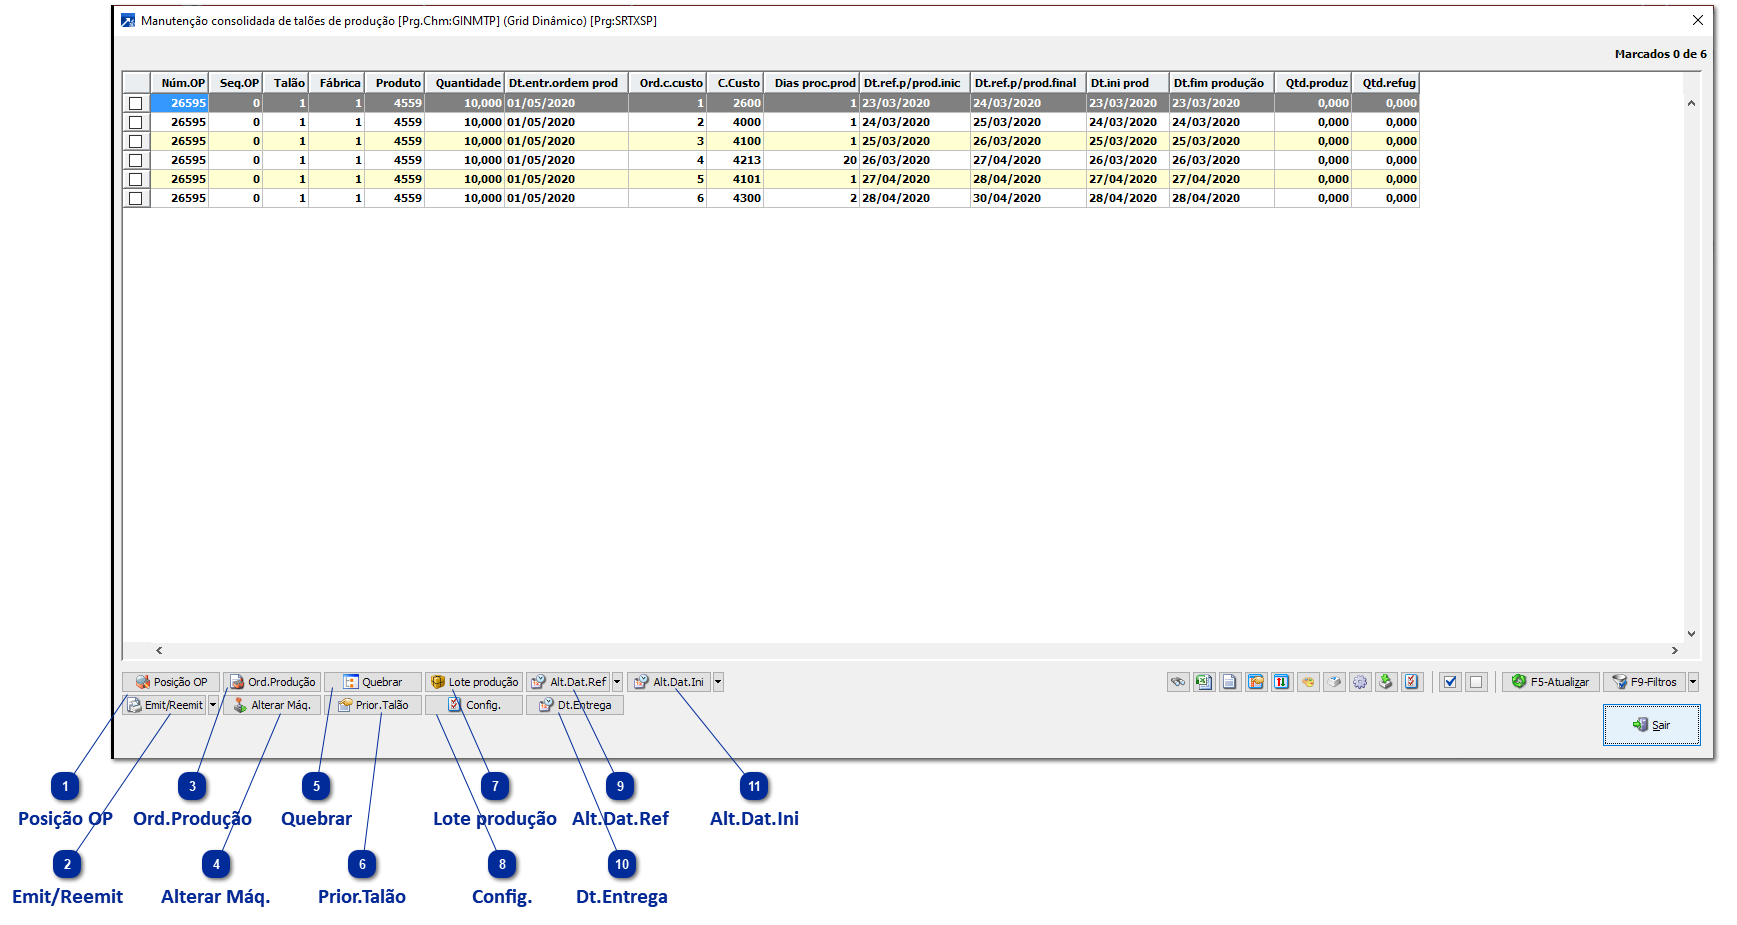Click the Alt.Dat.Ini button

669,682
